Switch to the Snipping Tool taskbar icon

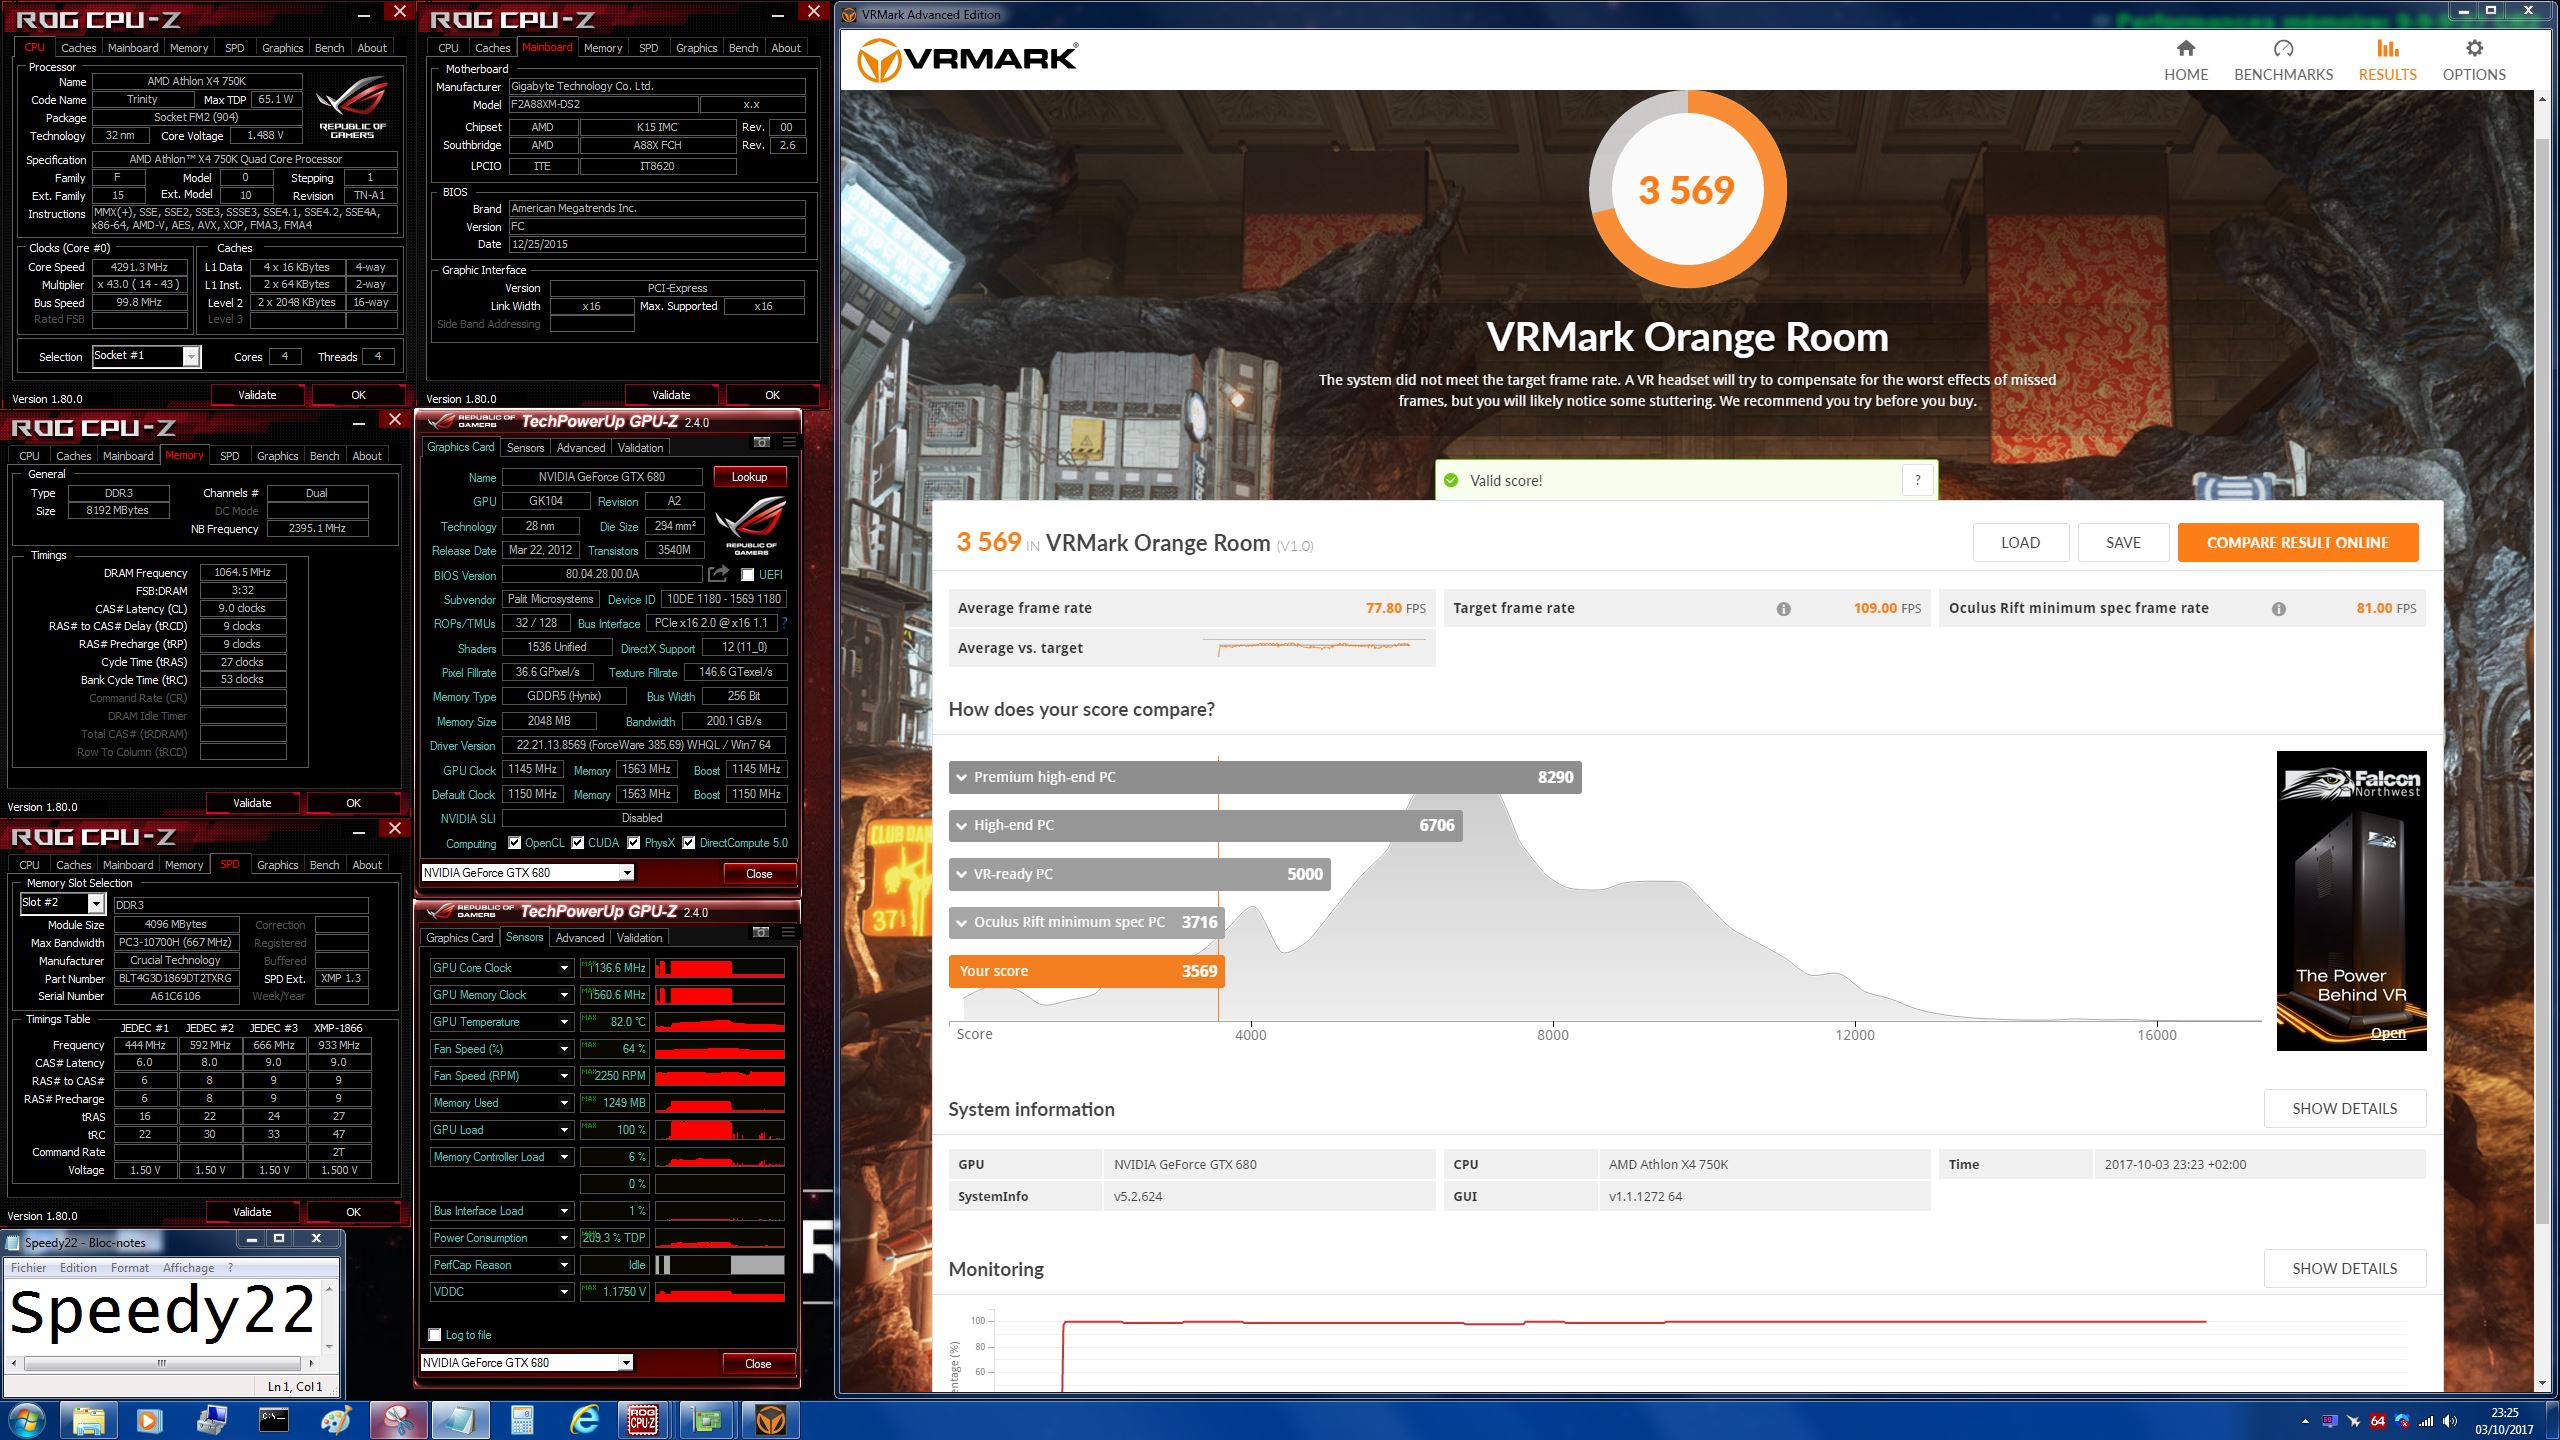pyautogui.click(x=397, y=1420)
